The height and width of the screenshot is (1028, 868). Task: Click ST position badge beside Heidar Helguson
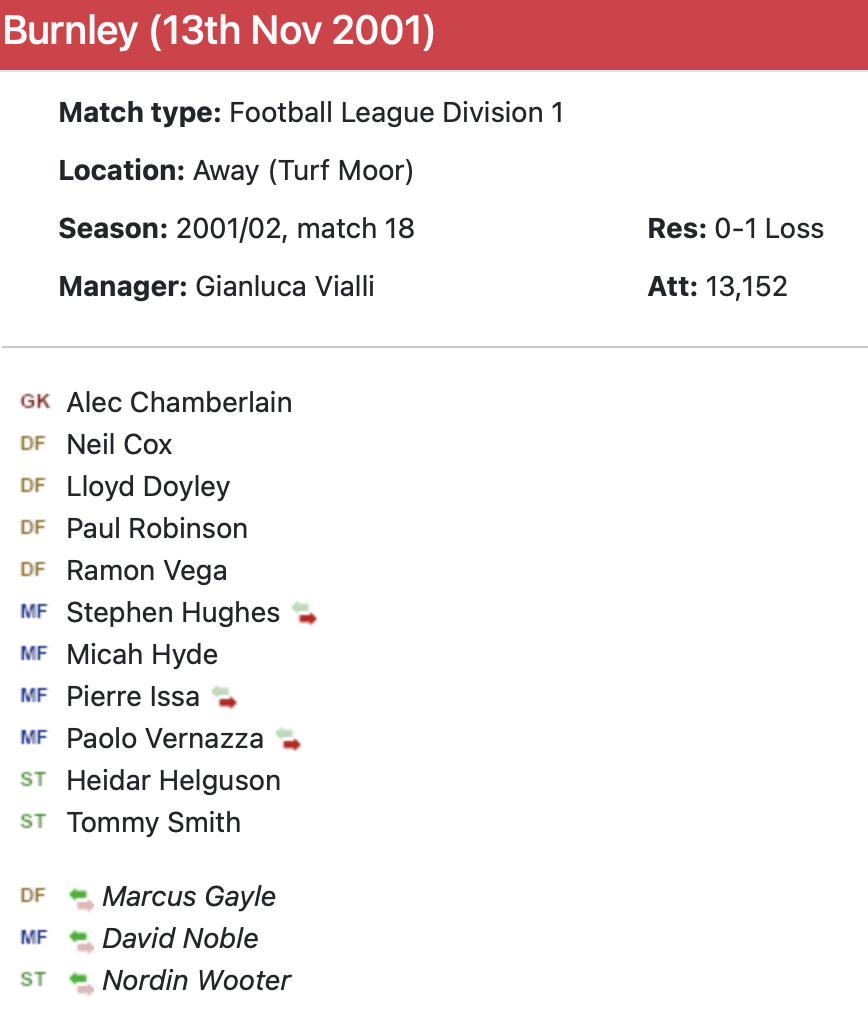pyautogui.click(x=33, y=780)
